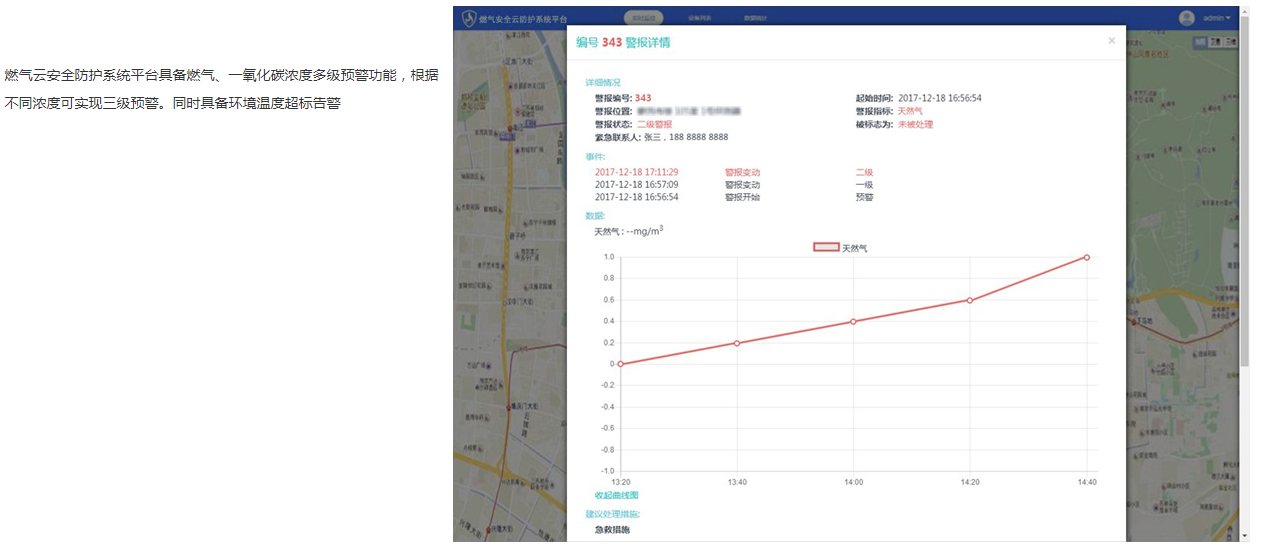Click the scrollbar up arrow
This screenshot has height=553, width=1267.
tap(1245, 11)
